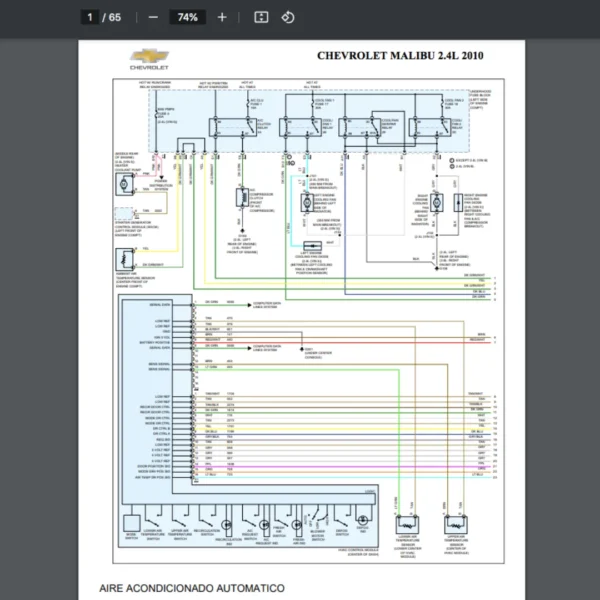Click the ambient air temperature sensor symbol
Image resolution: width=600 pixels, height=600 pixels.
tap(125, 259)
